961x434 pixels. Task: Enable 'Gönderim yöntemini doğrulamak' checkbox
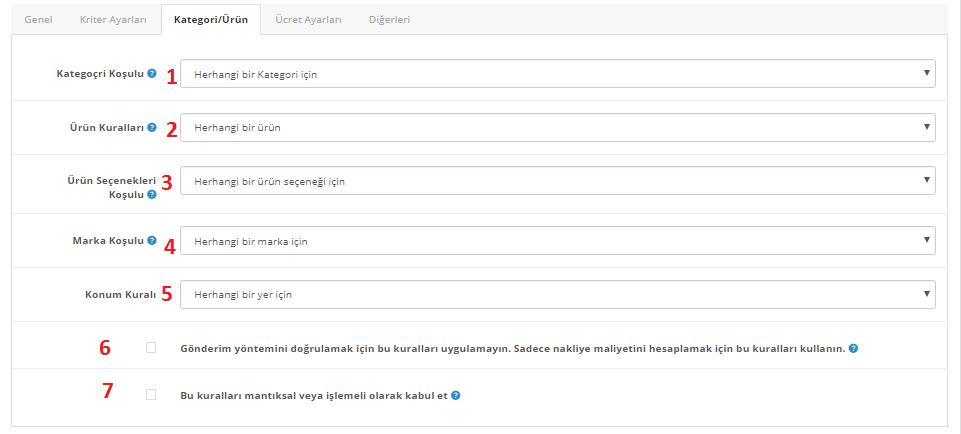click(151, 348)
